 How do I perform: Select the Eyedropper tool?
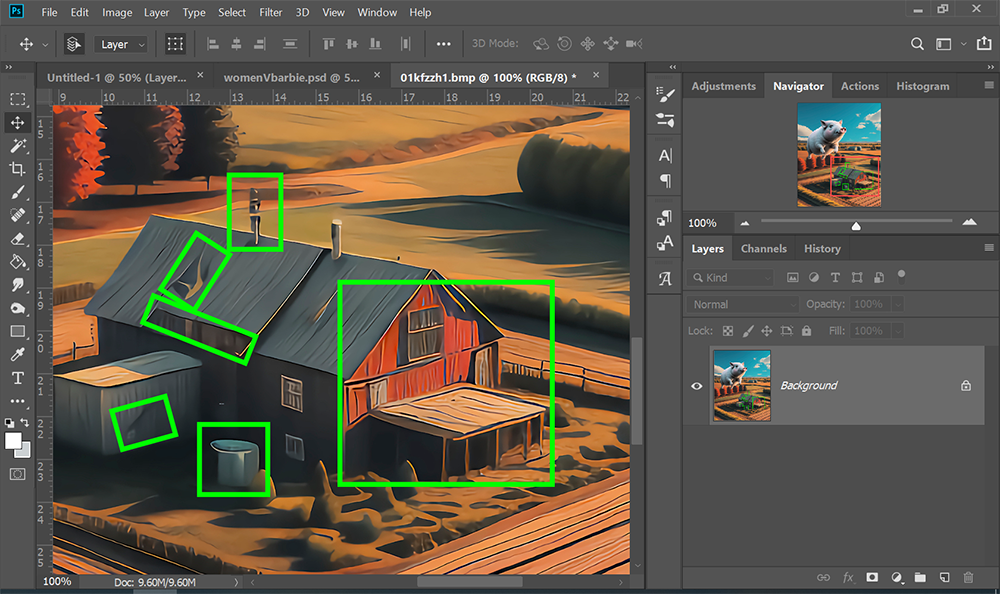coord(17,354)
